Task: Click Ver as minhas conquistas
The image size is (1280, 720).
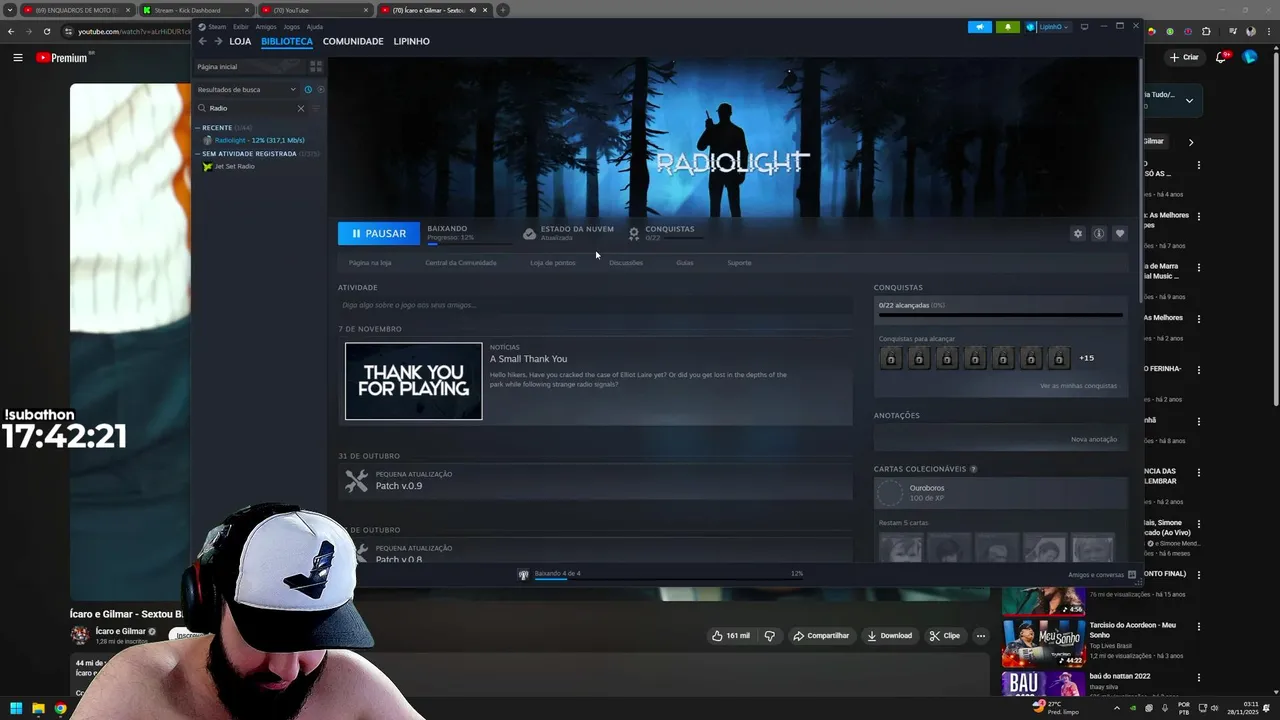Action: point(1078,386)
